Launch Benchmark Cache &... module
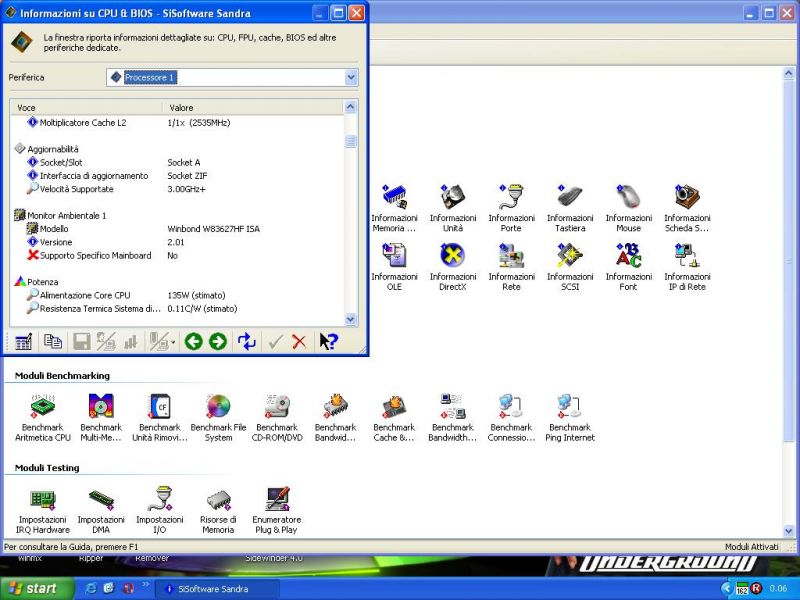Viewport: 800px width, 600px height. (394, 417)
